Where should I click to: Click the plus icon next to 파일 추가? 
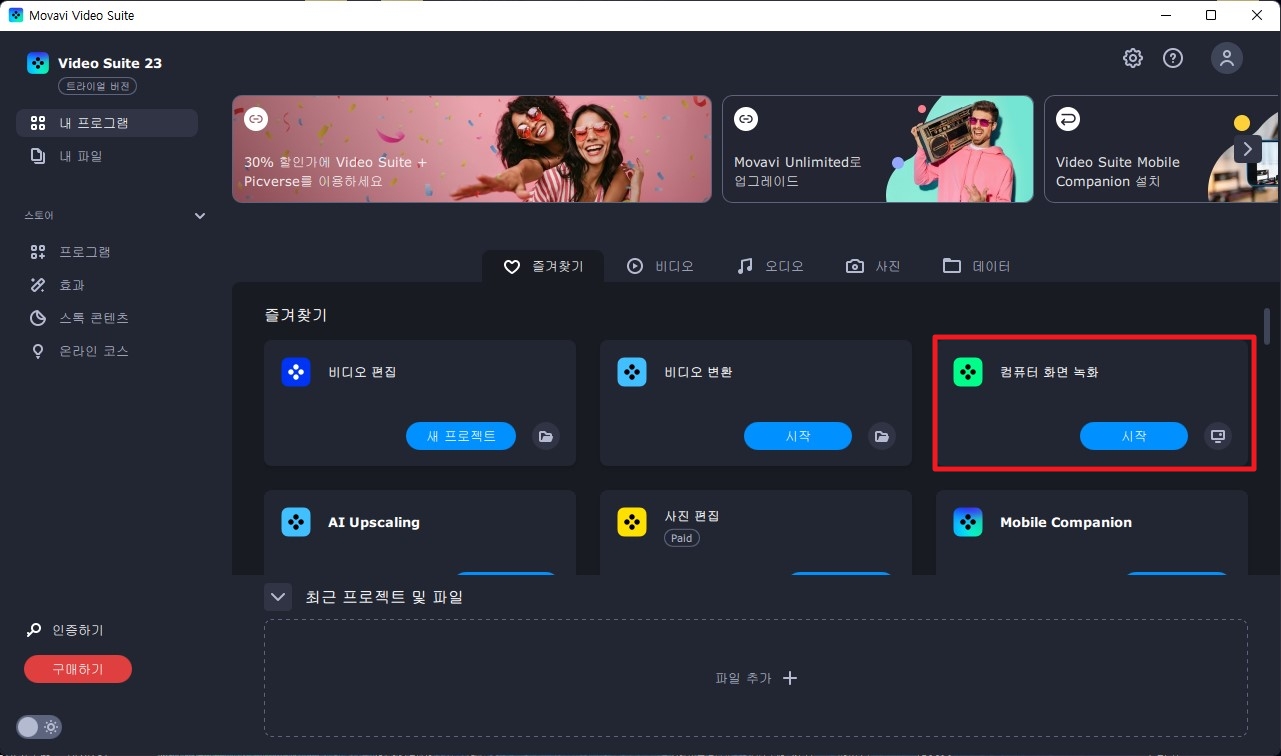pos(790,678)
